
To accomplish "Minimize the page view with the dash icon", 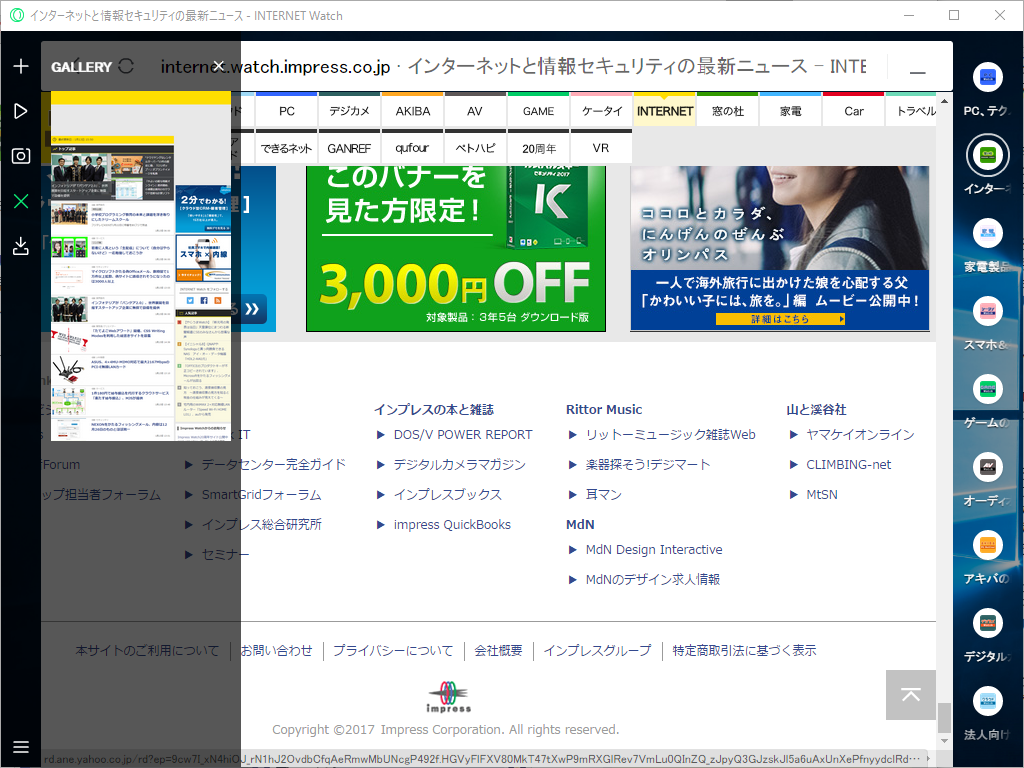I will (918, 72).
